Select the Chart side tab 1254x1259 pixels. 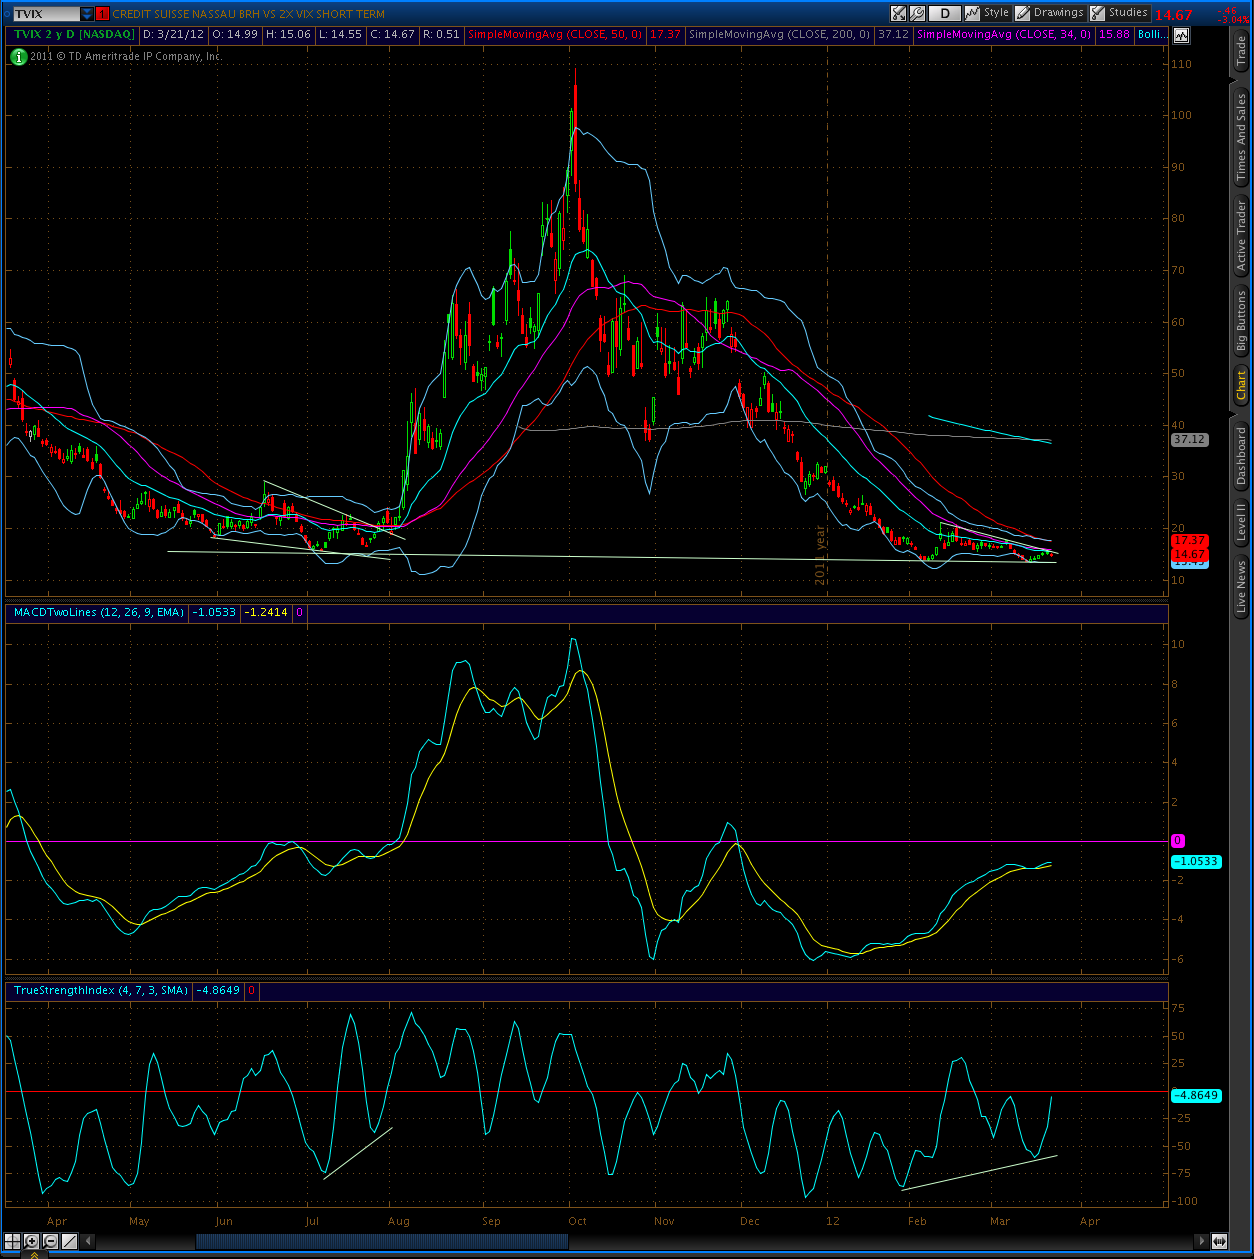pyautogui.click(x=1241, y=385)
